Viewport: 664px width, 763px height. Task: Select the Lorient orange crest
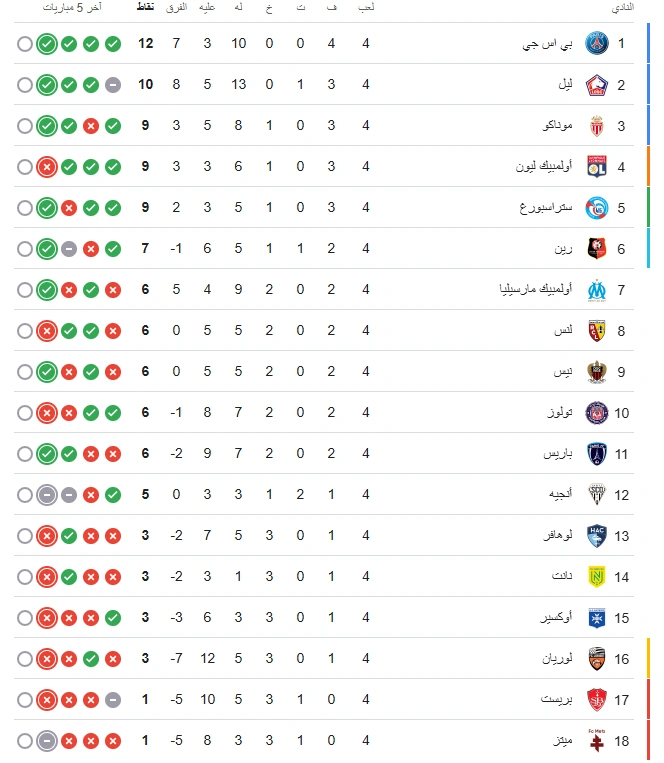click(596, 659)
